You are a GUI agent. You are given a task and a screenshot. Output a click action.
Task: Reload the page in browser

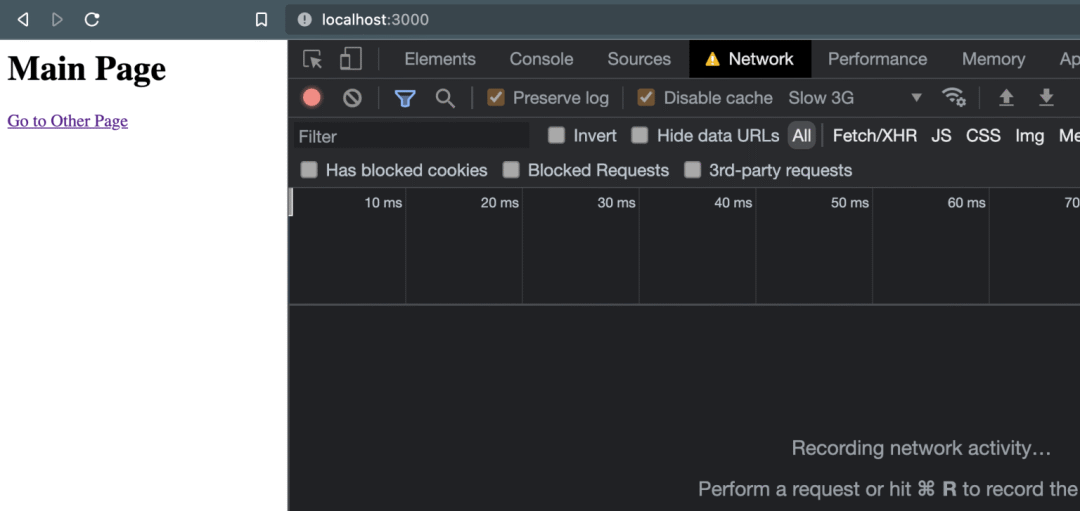coord(92,20)
